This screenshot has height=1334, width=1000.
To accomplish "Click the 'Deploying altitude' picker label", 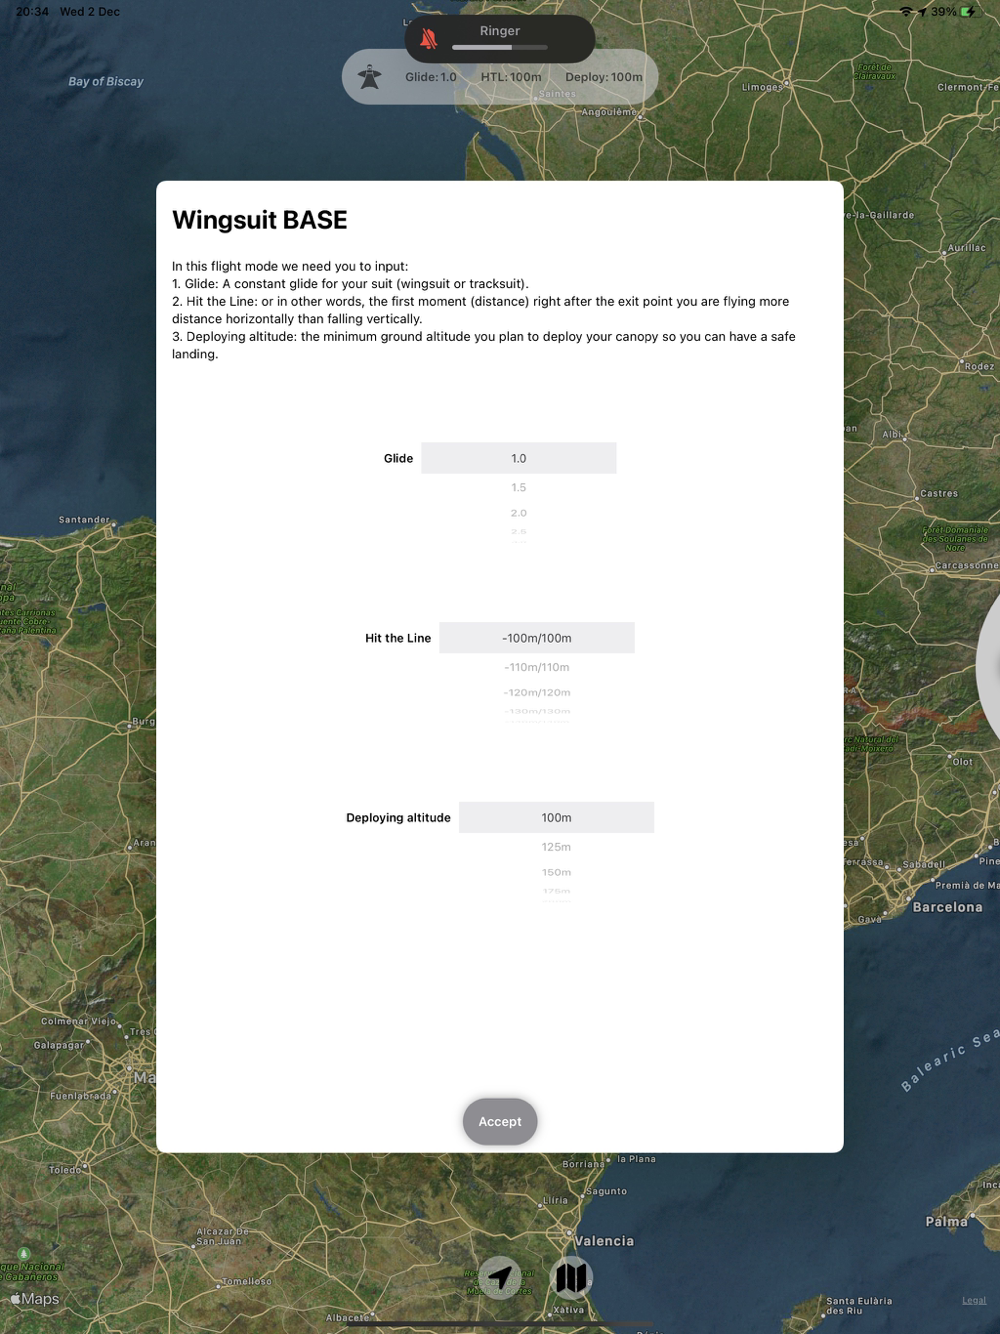I will 398,817.
